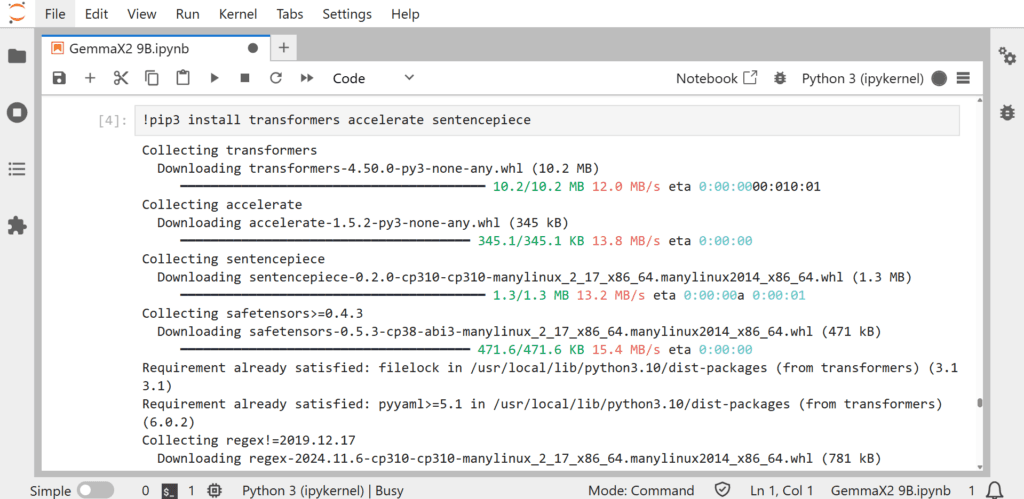This screenshot has width=1024, height=499.
Task: Restart the kernel
Action: click(x=276, y=78)
